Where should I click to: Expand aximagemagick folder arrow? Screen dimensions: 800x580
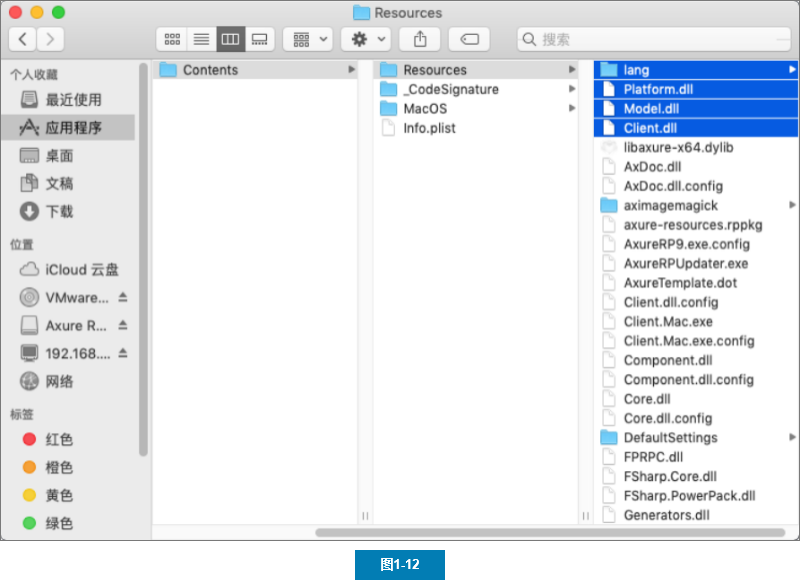[x=792, y=205]
